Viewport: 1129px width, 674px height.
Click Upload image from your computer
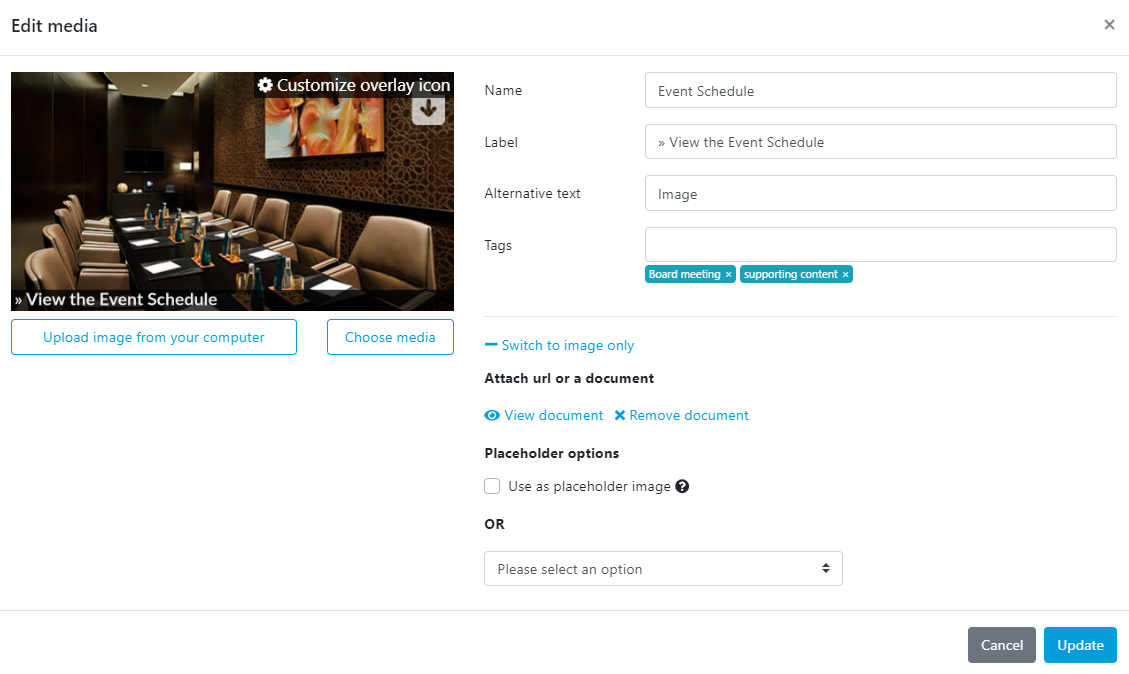[154, 337]
